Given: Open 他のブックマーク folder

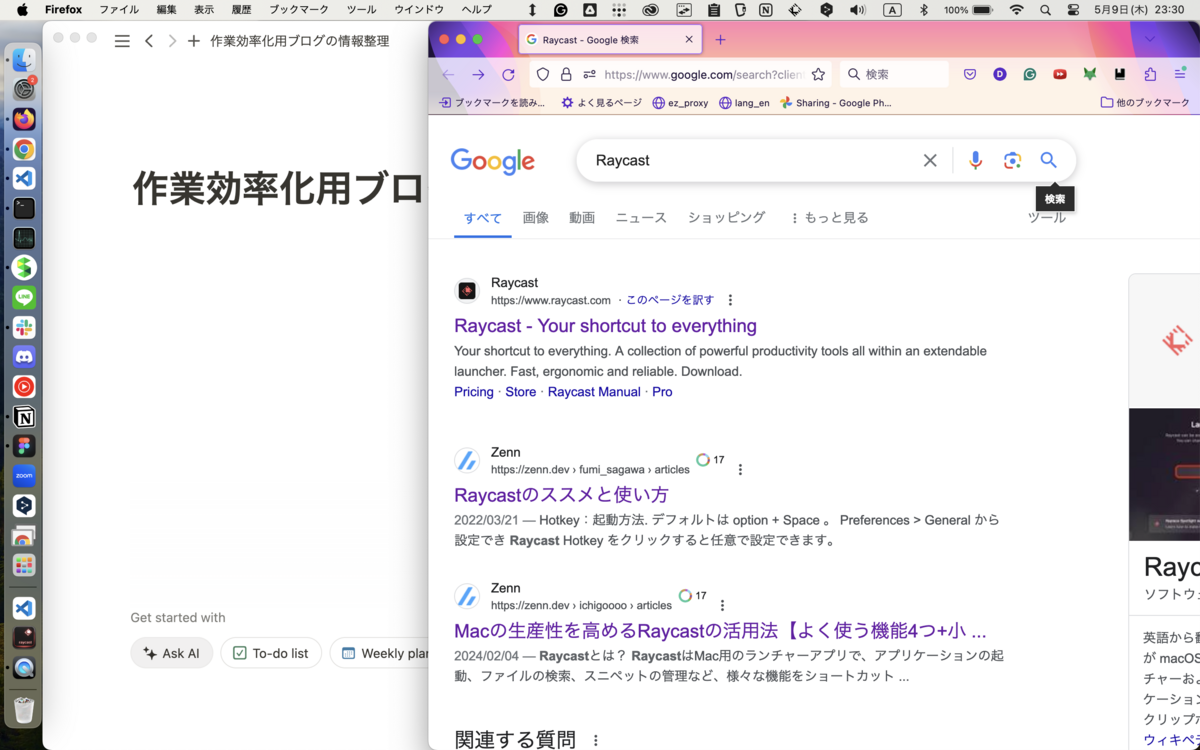Looking at the screenshot, I should coord(1145,102).
